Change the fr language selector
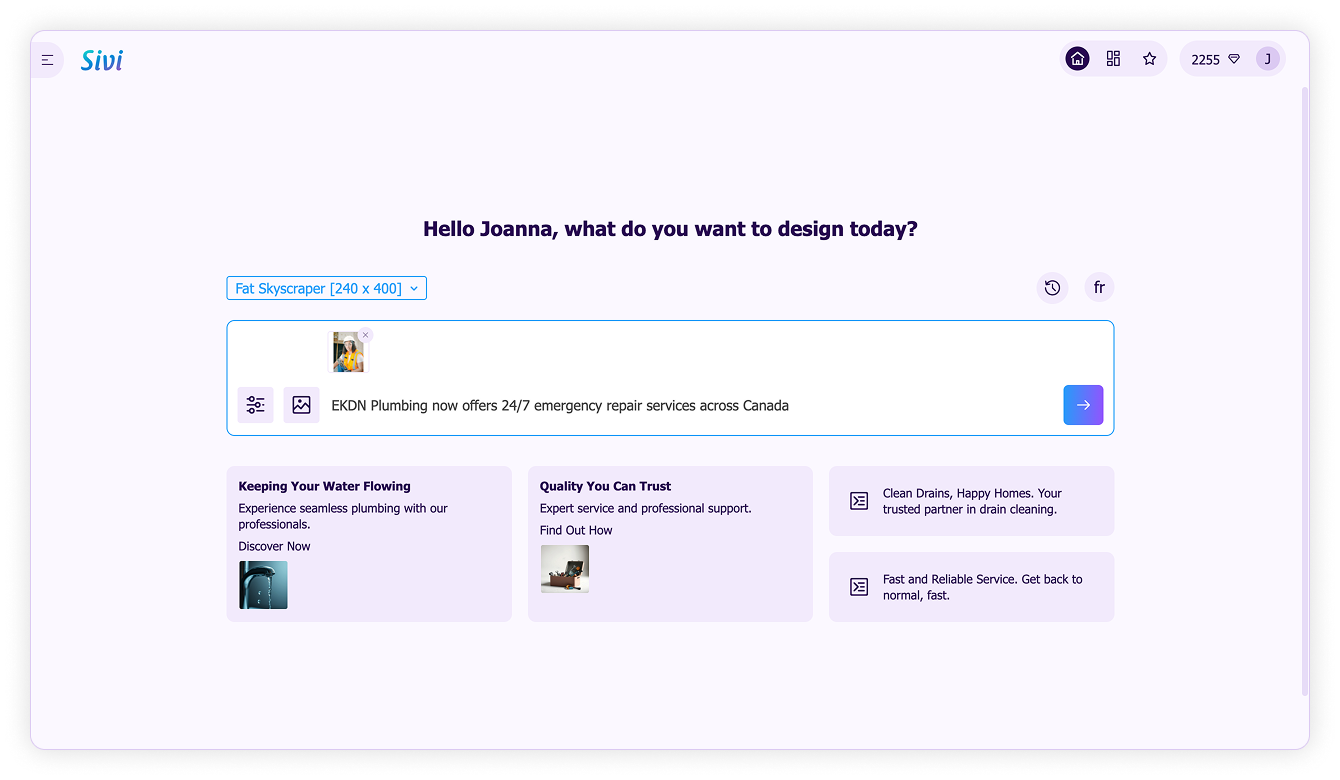1340x780 pixels. 1099,288
